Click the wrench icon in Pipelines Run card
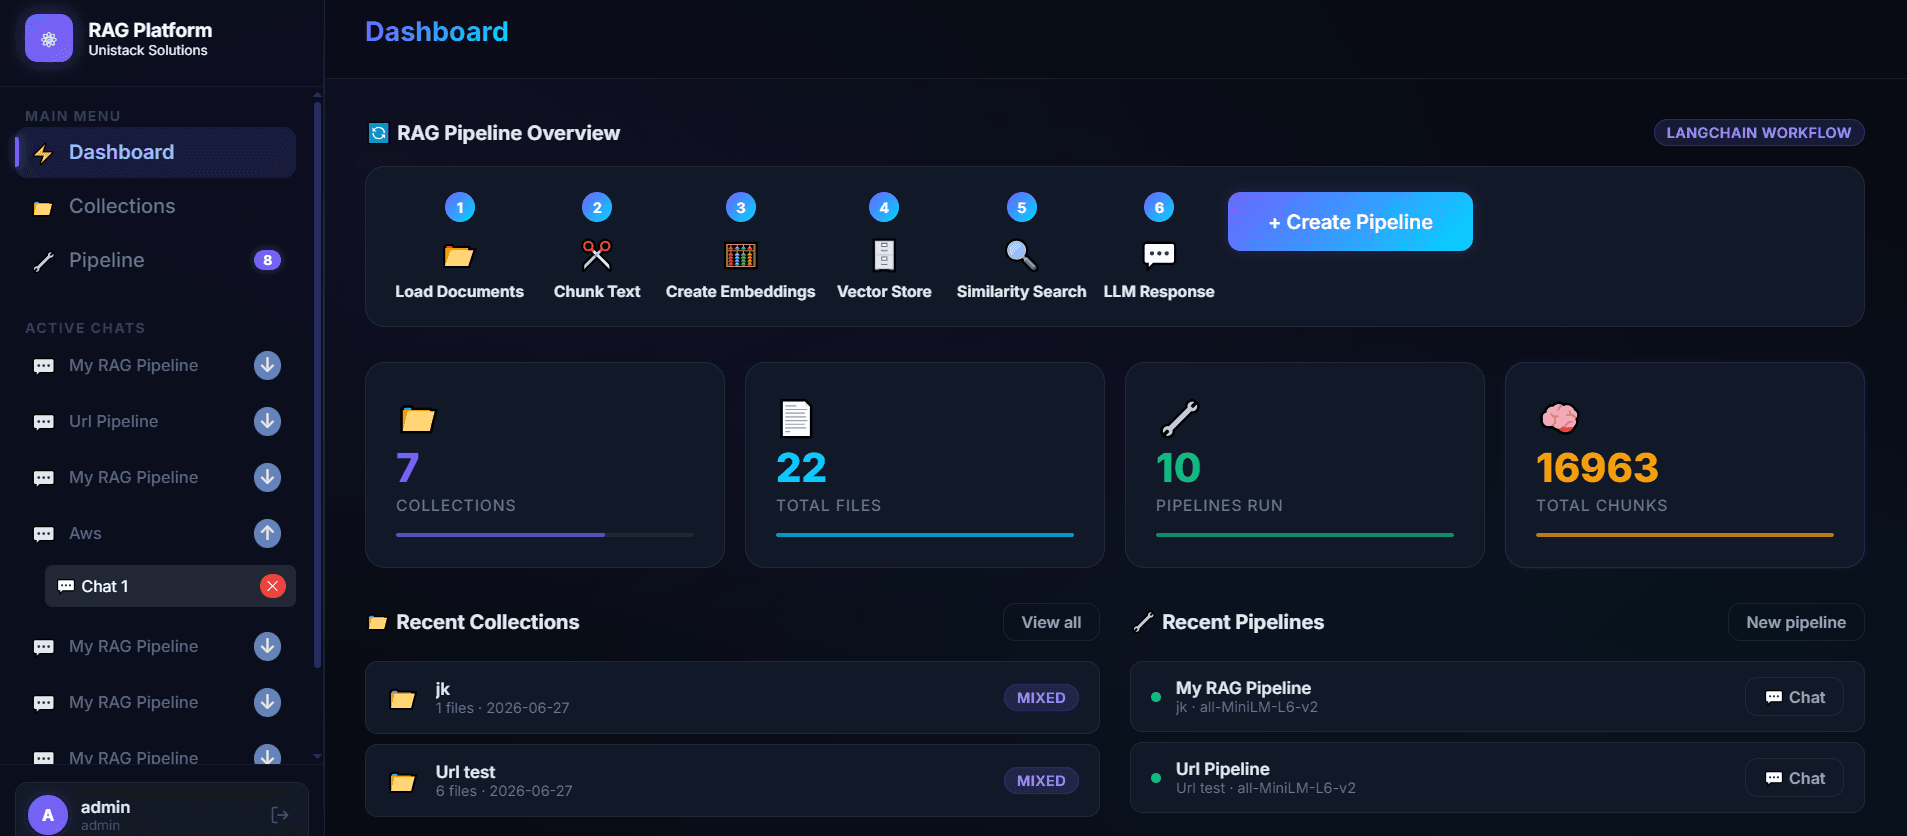 (x=1180, y=419)
